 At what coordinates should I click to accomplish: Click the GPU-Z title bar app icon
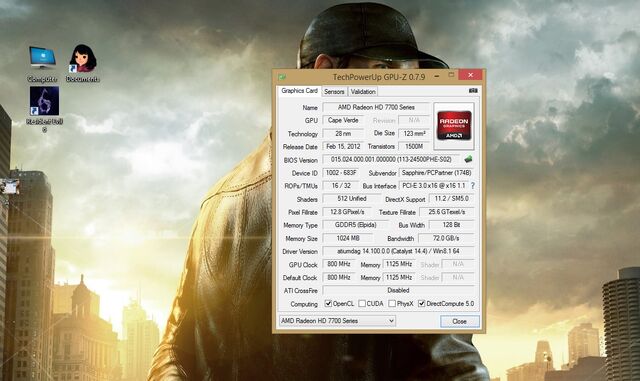tap(282, 77)
